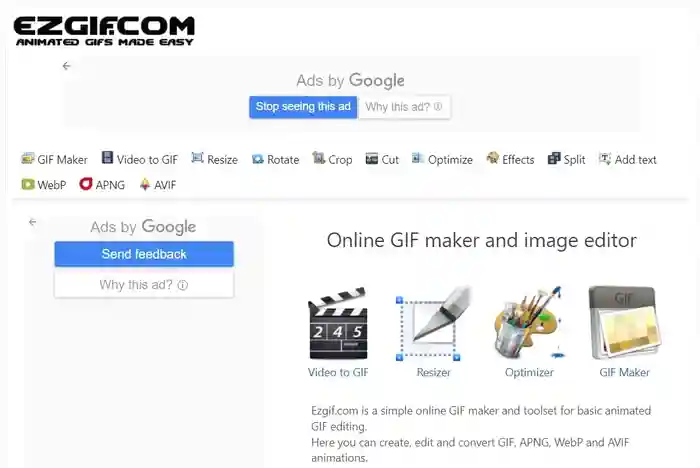Click the Crop menu icon

point(318,158)
